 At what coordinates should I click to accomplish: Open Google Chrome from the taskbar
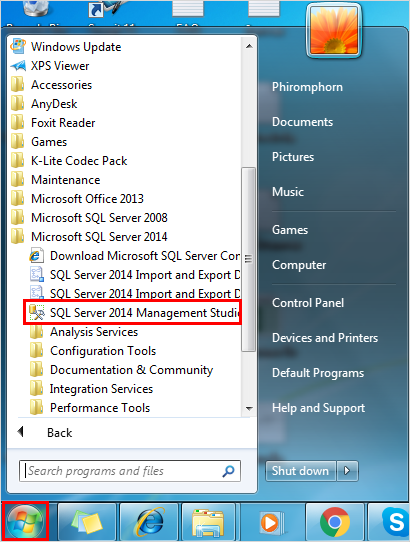point(334,522)
